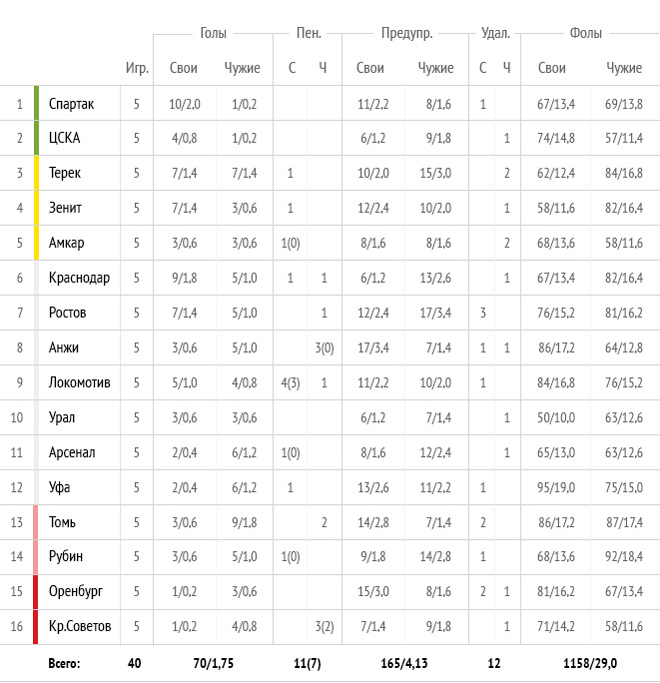Click the Голы group header
The height and width of the screenshot is (683, 660).
(213, 33)
